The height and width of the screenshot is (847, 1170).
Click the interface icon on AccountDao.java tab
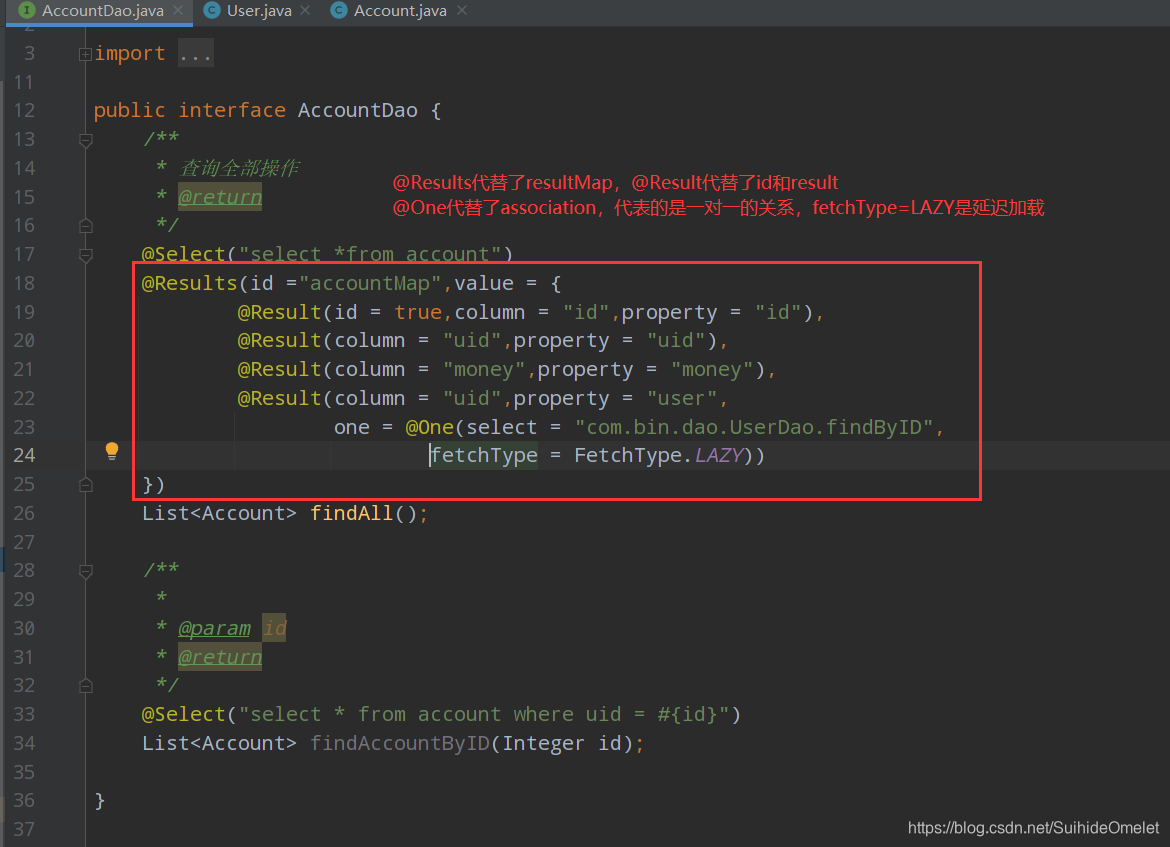[27, 10]
